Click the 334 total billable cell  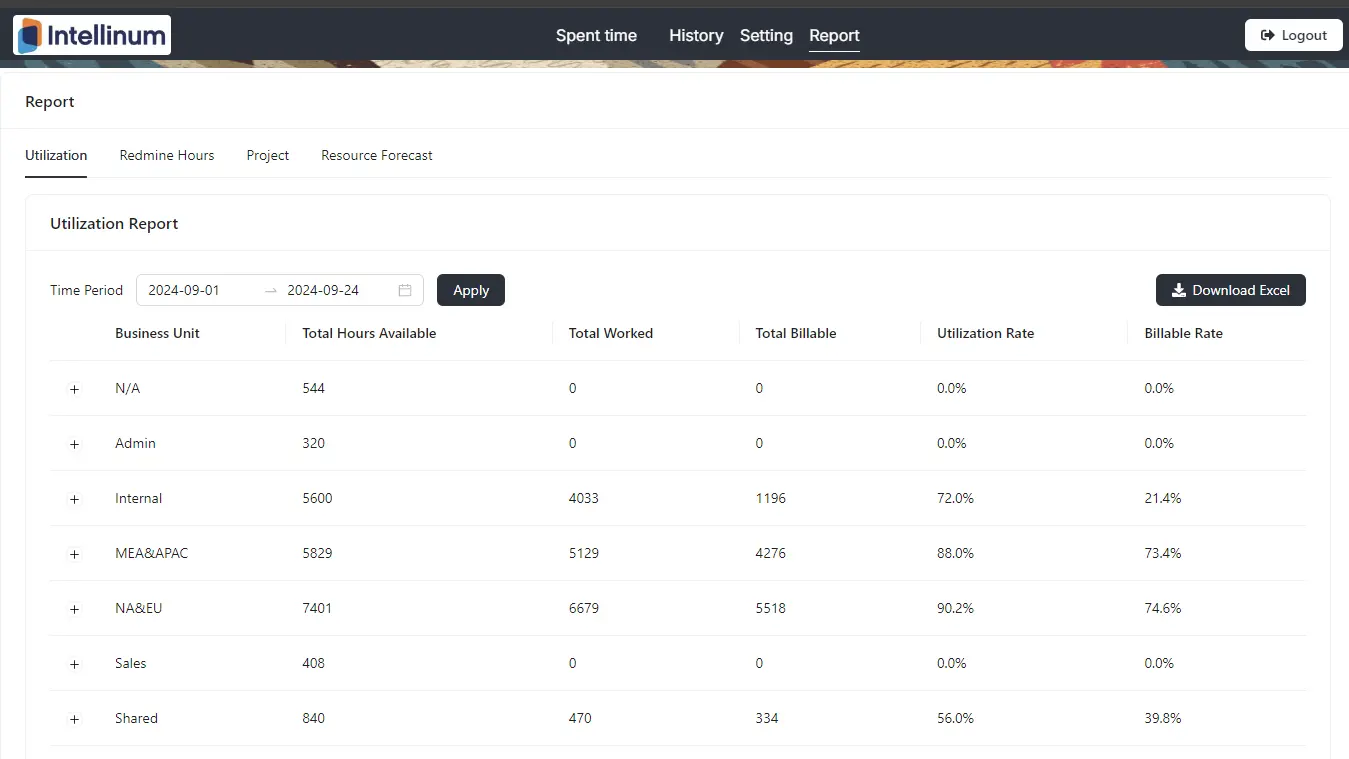[767, 718]
